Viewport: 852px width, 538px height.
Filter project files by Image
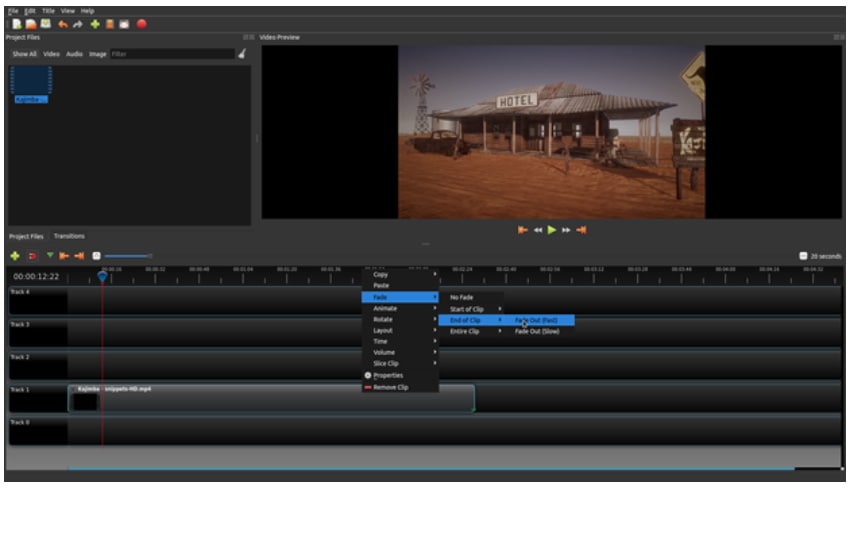coord(98,54)
